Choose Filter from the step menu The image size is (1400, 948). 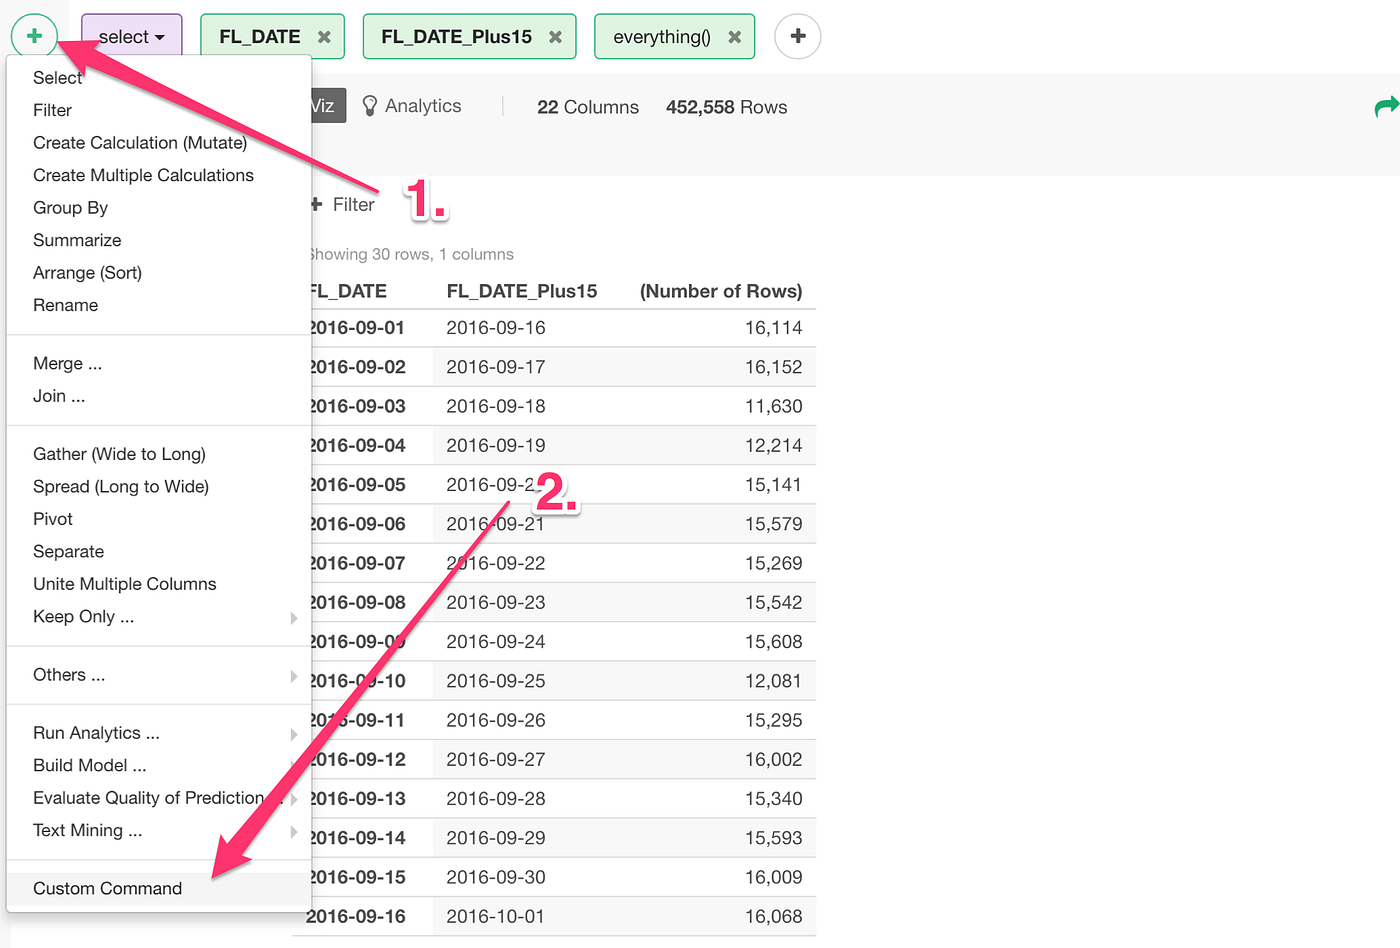pos(52,110)
